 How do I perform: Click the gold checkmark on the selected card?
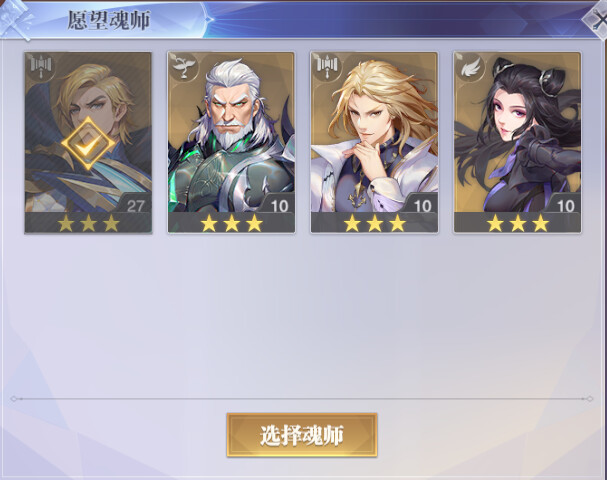point(88,144)
